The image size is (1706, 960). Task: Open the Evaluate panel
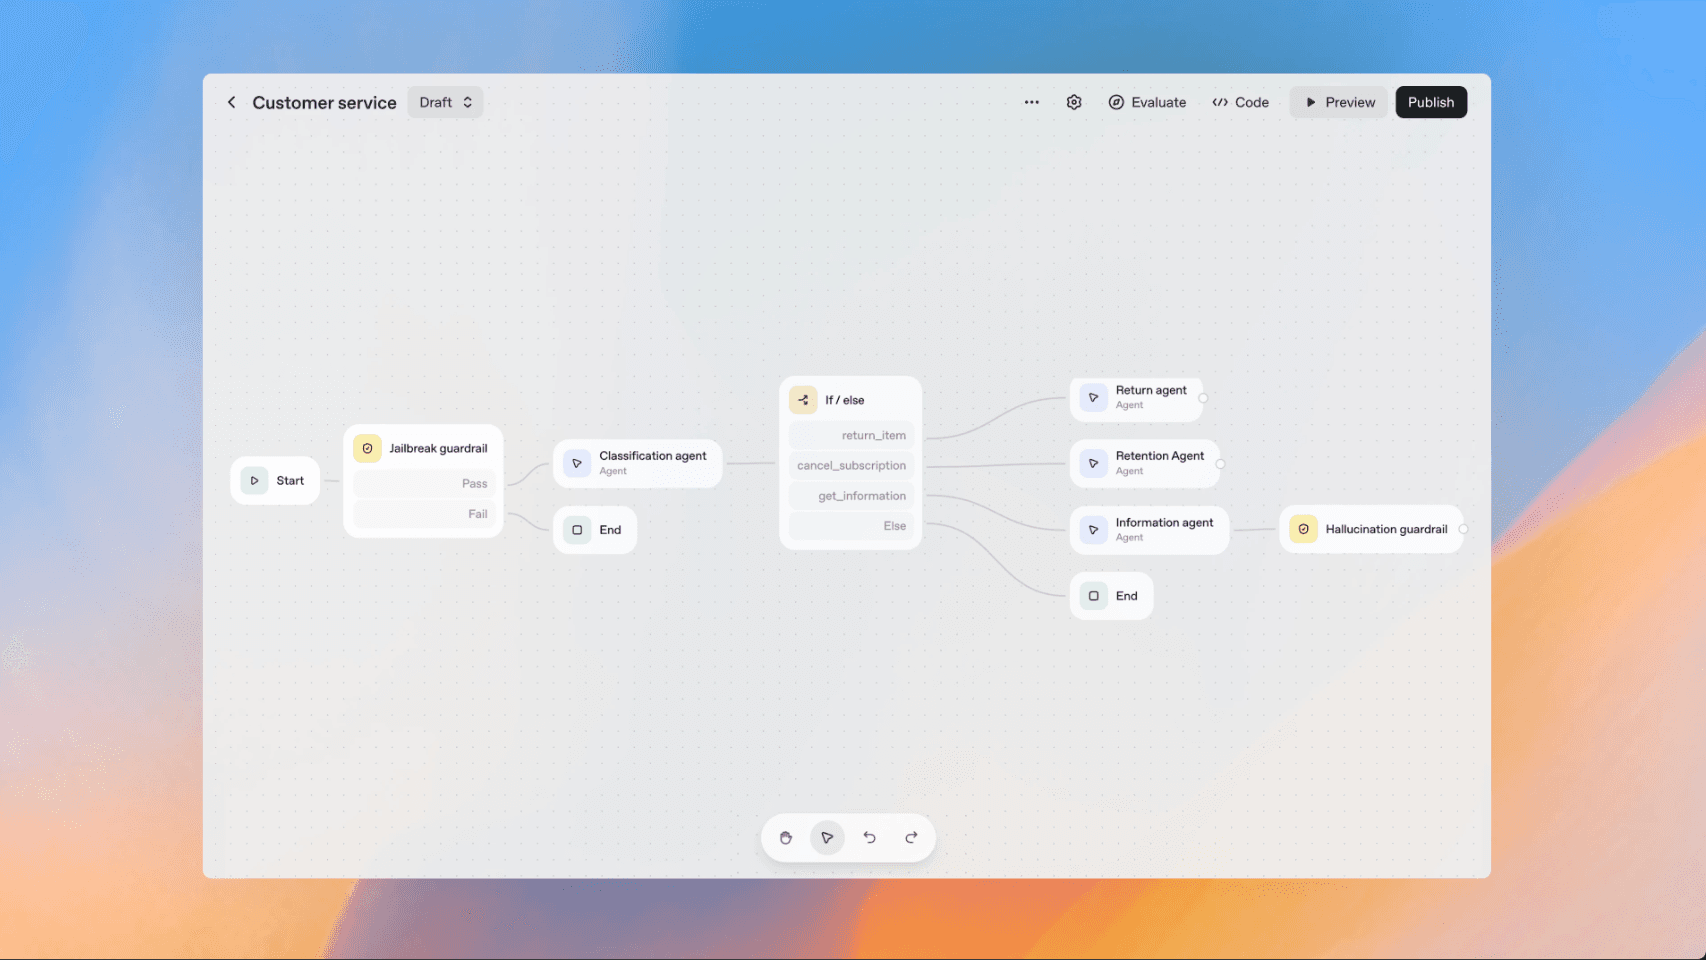1147,101
